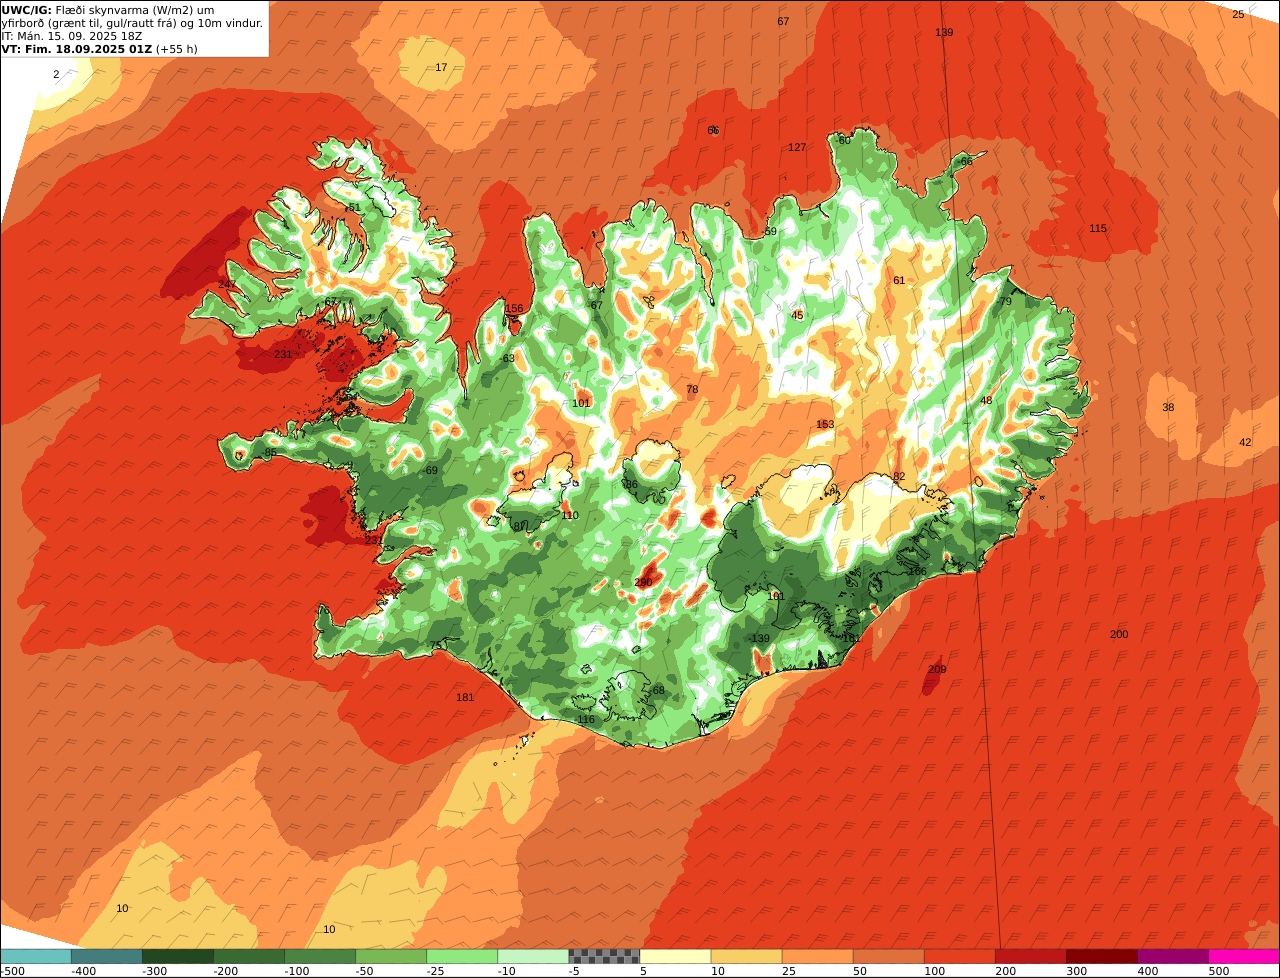
Task: Click the legend swatch between -200 and -100
Action: pos(249,956)
